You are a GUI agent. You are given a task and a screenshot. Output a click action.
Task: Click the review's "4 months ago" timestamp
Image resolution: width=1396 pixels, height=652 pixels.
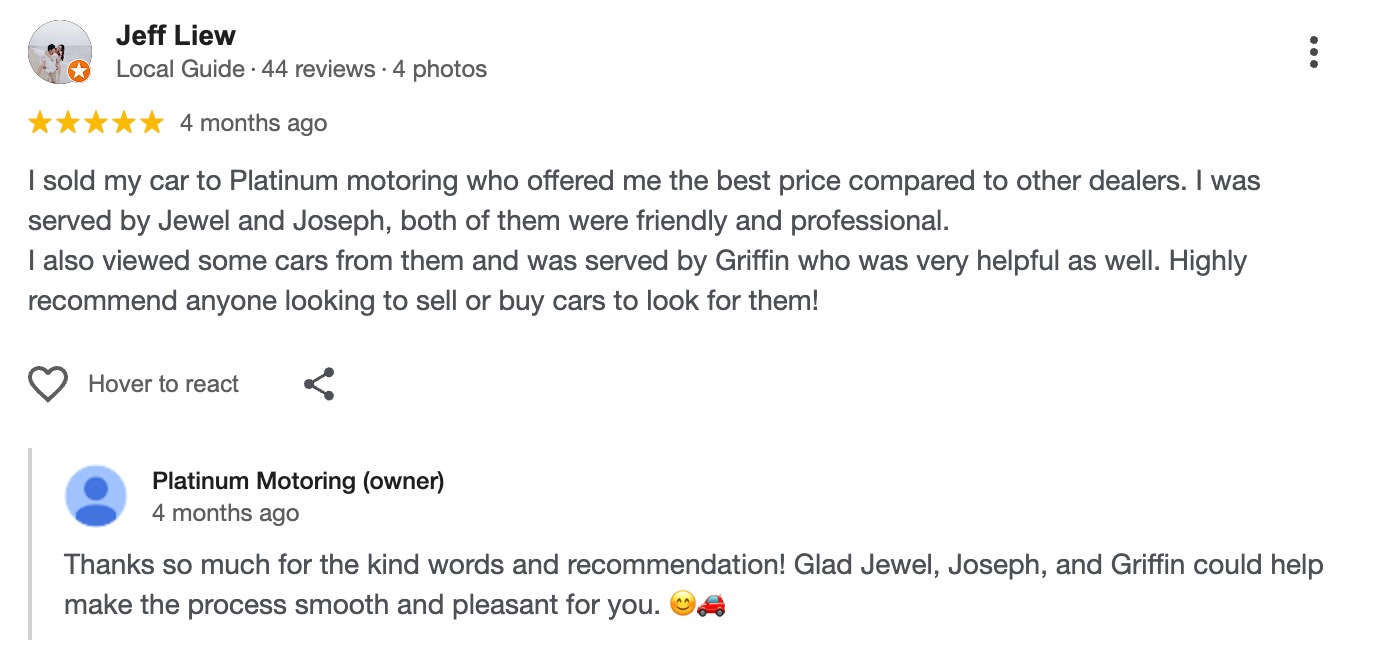(253, 123)
